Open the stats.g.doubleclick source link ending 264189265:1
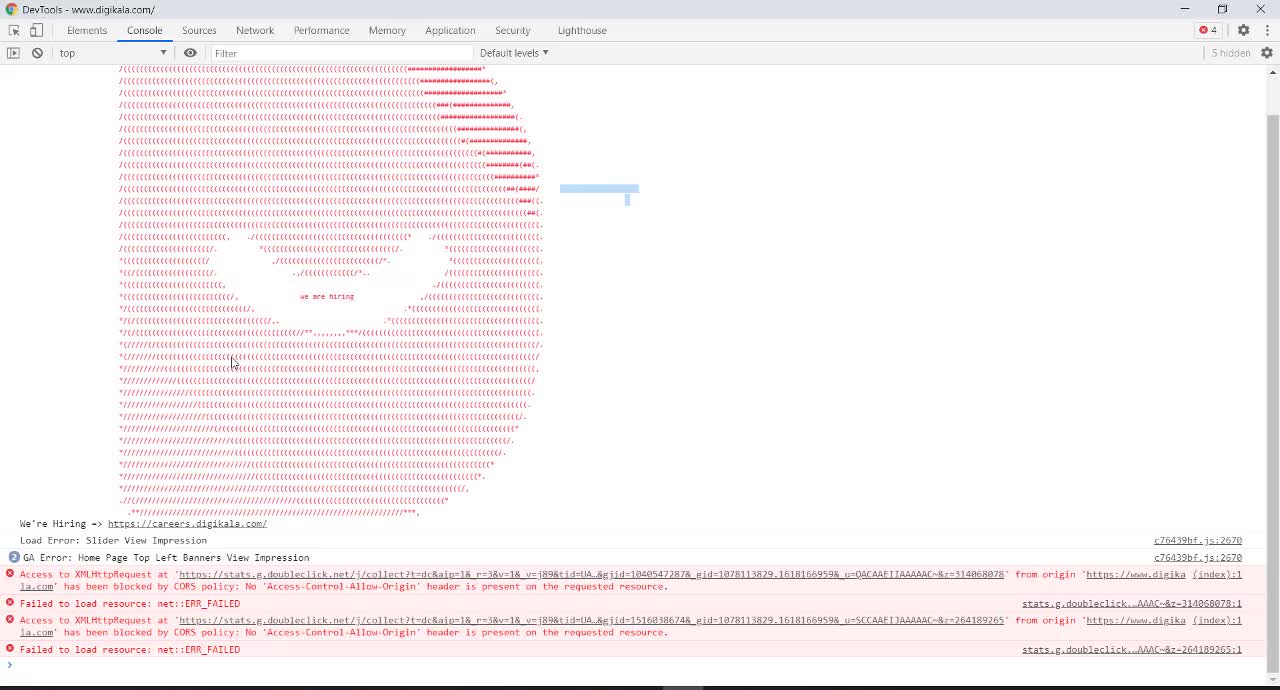 (1131, 649)
